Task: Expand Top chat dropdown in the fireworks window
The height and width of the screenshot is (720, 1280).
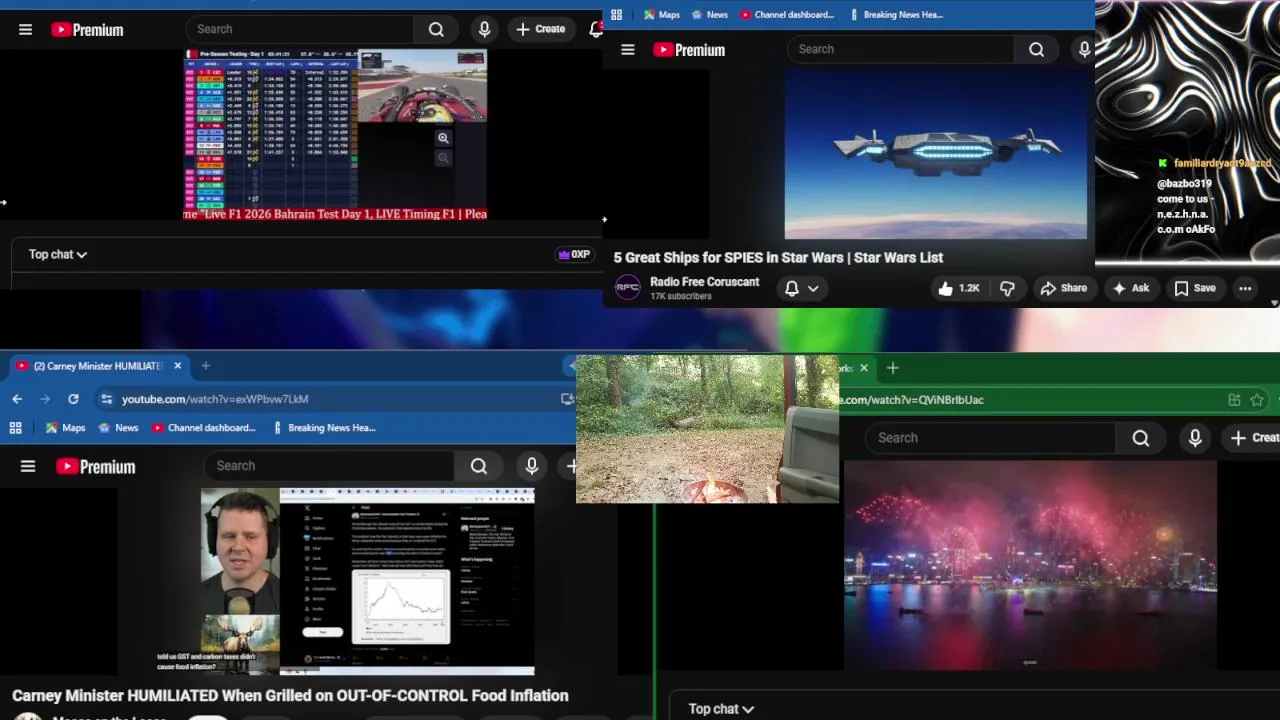Action: point(721,709)
